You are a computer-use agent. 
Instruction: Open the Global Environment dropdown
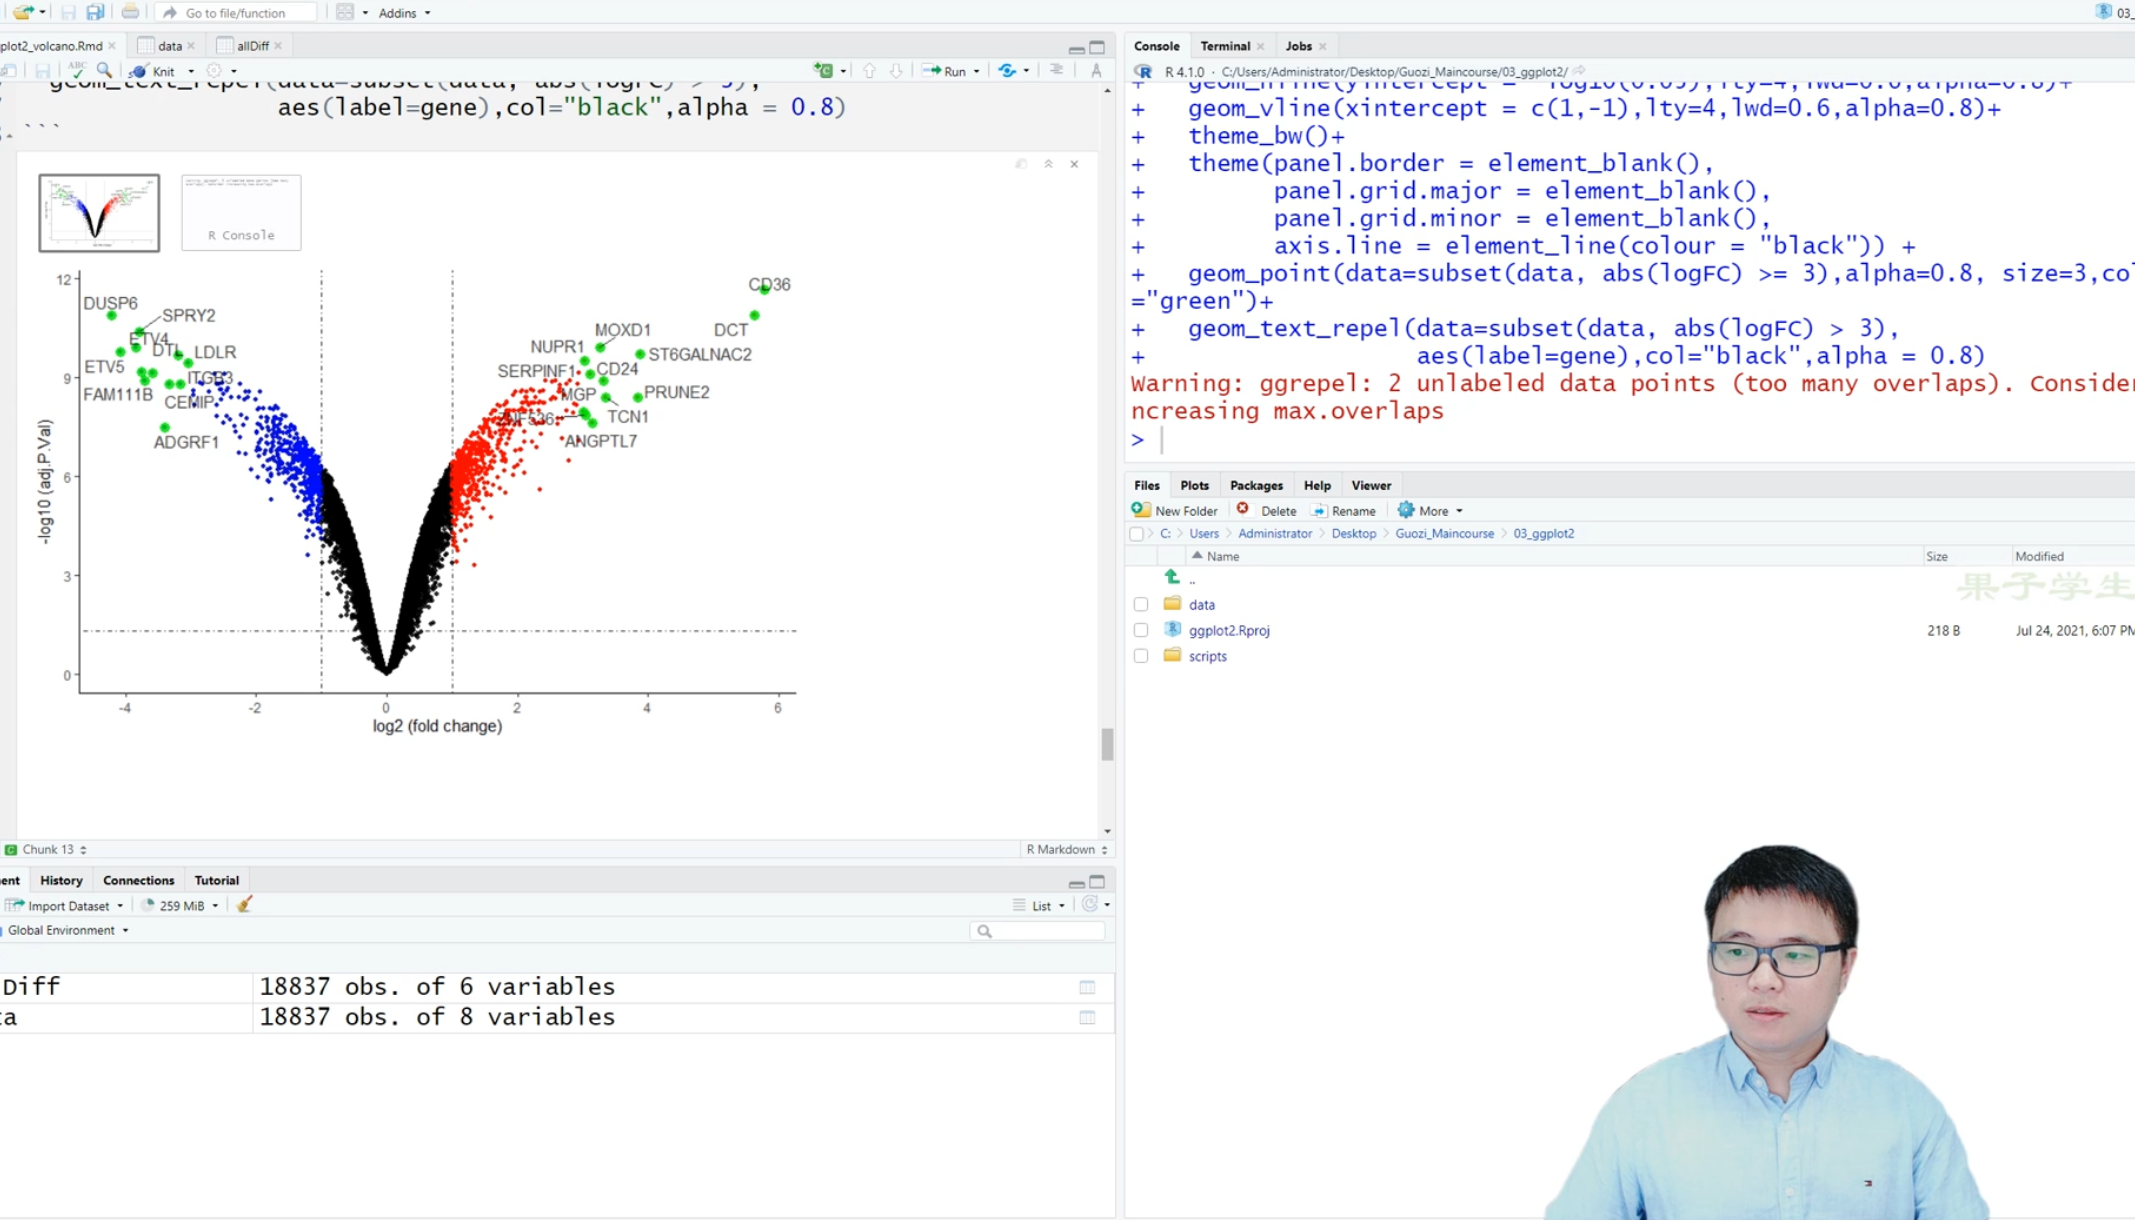(x=67, y=930)
